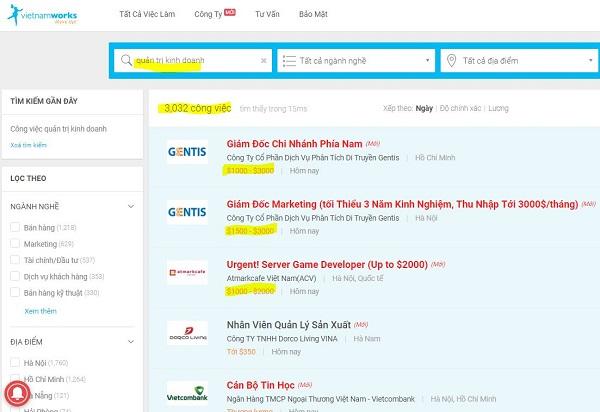The height and width of the screenshot is (412, 600).
Task: Open the Giám Đốc Marketing job
Action: [x=402, y=204]
